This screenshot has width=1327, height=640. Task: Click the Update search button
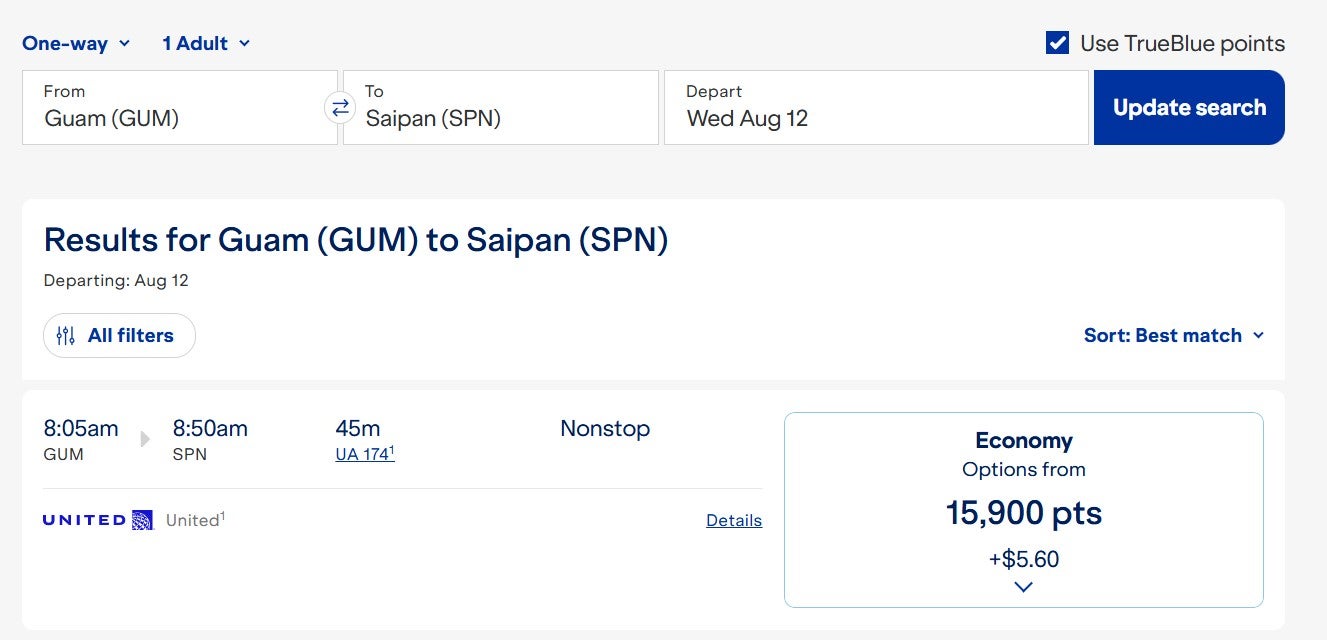(x=1189, y=107)
